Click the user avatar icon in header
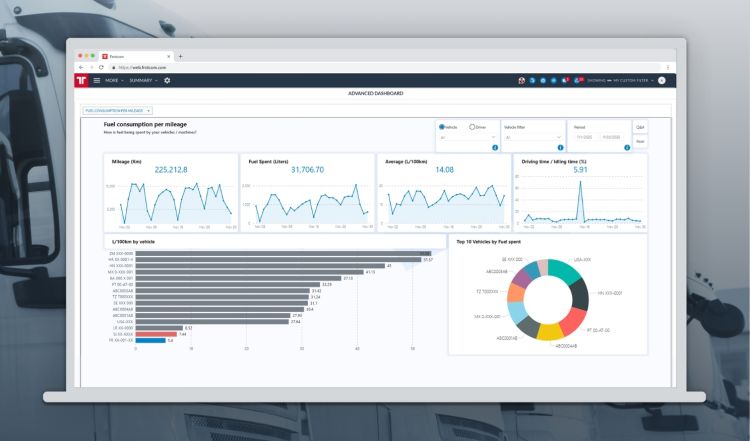Viewport: 750px width, 441px height. [661, 80]
